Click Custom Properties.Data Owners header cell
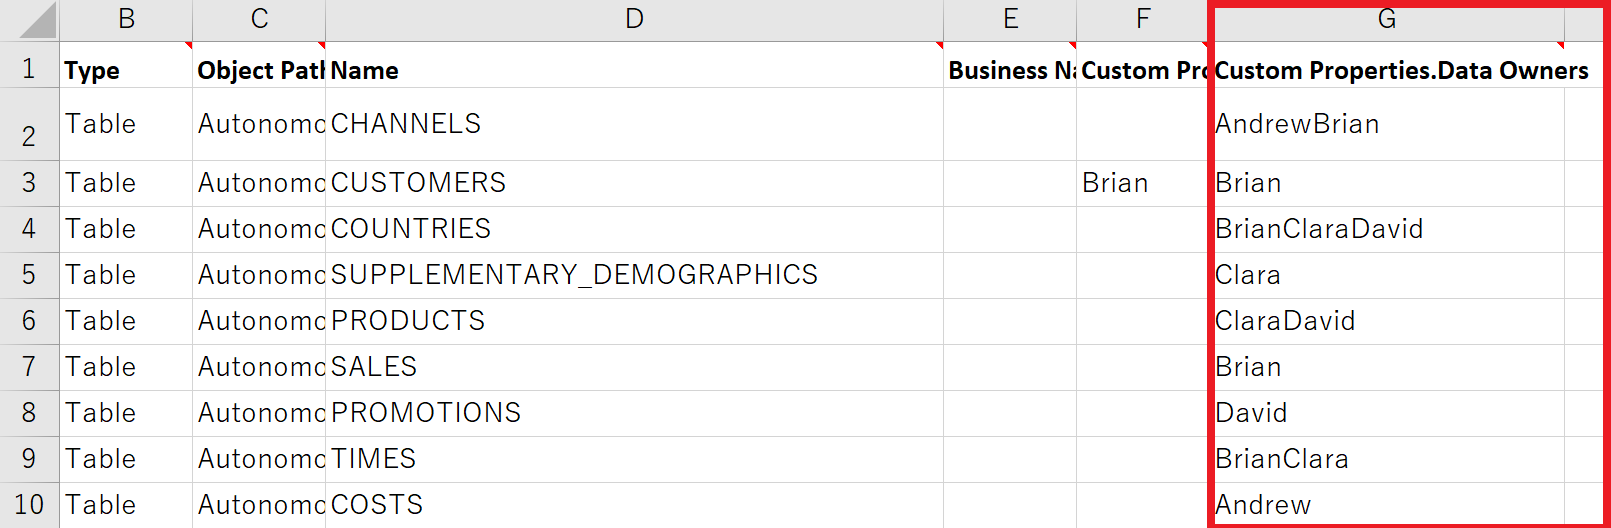1611x528 pixels. (x=1386, y=70)
